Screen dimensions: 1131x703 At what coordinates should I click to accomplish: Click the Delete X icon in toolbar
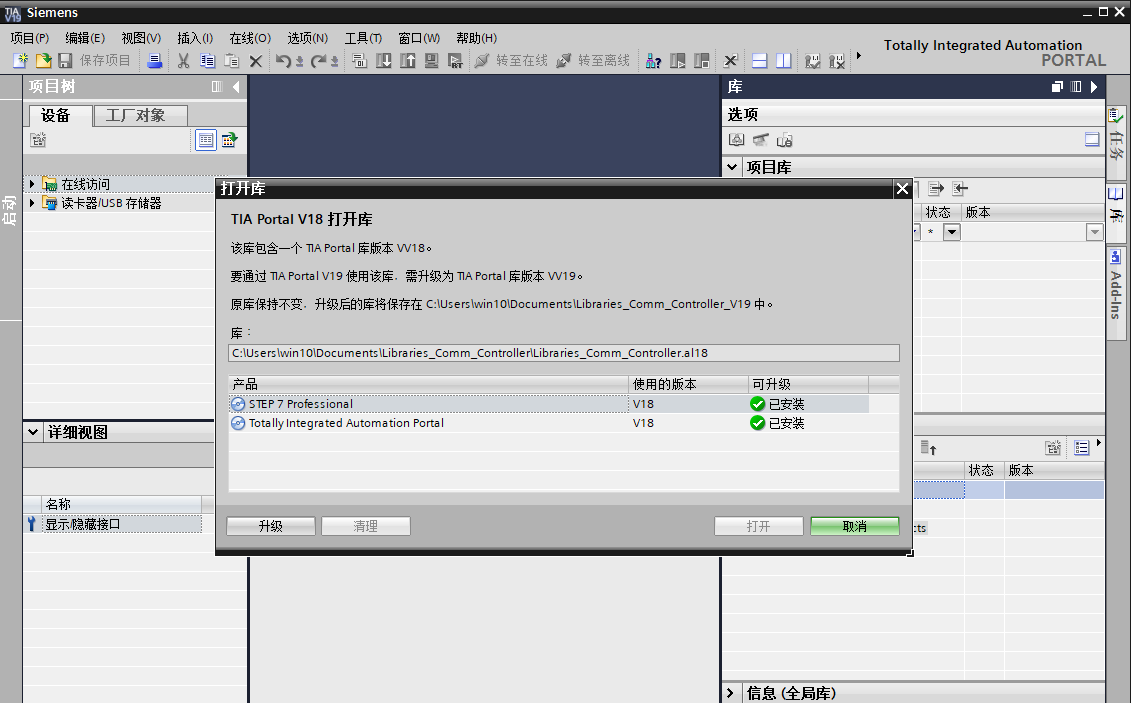point(255,61)
